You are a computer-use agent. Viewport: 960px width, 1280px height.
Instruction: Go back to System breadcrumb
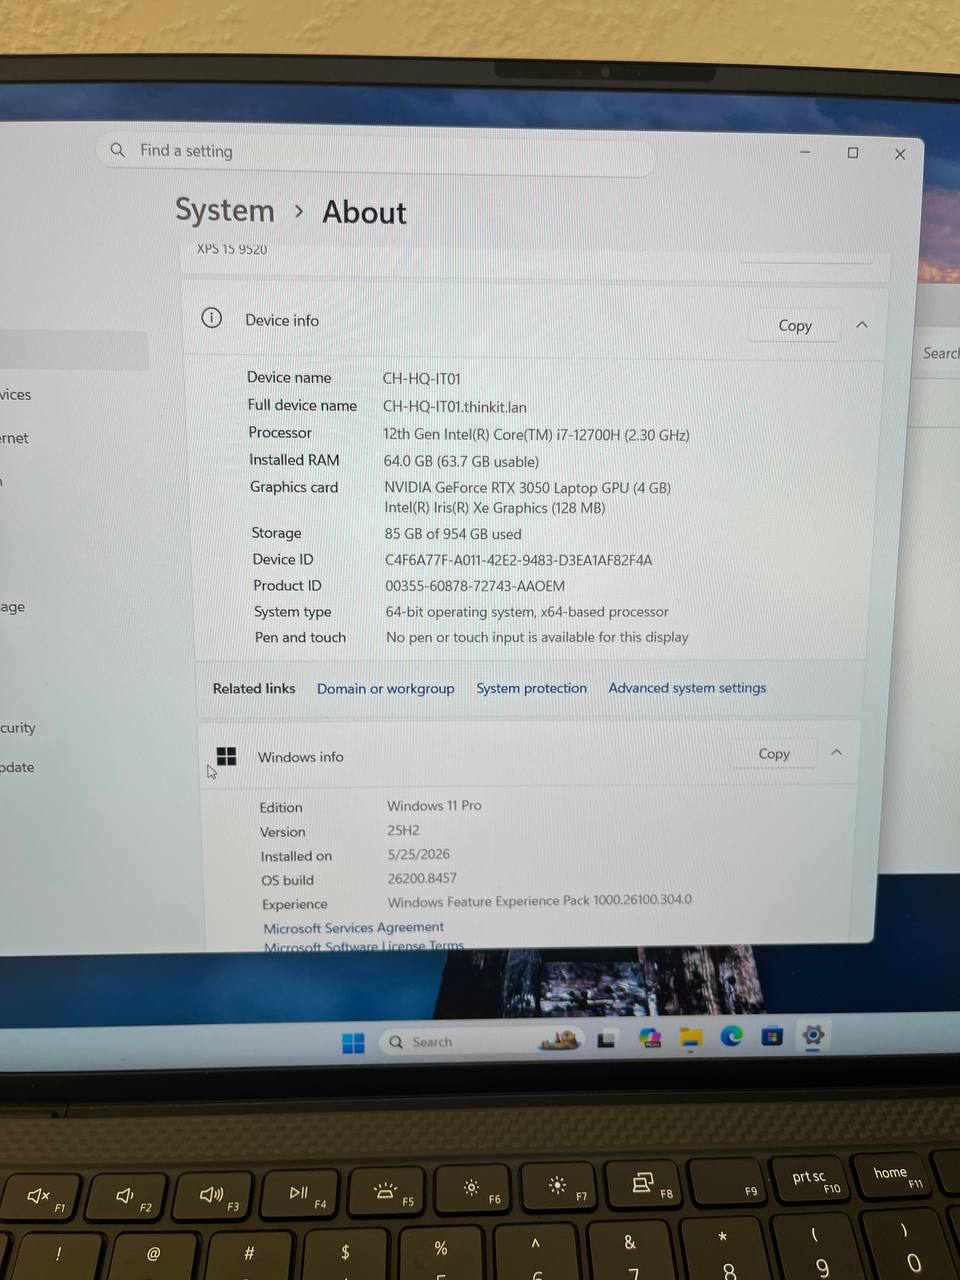point(225,210)
